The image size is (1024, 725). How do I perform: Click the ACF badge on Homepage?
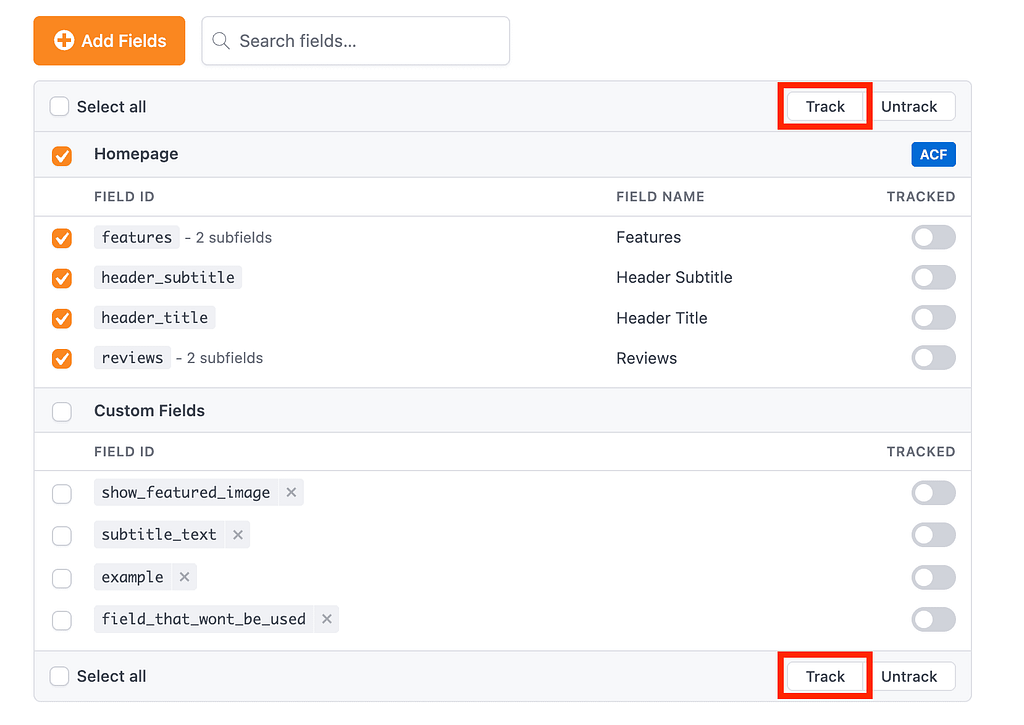pyautogui.click(x=933, y=155)
